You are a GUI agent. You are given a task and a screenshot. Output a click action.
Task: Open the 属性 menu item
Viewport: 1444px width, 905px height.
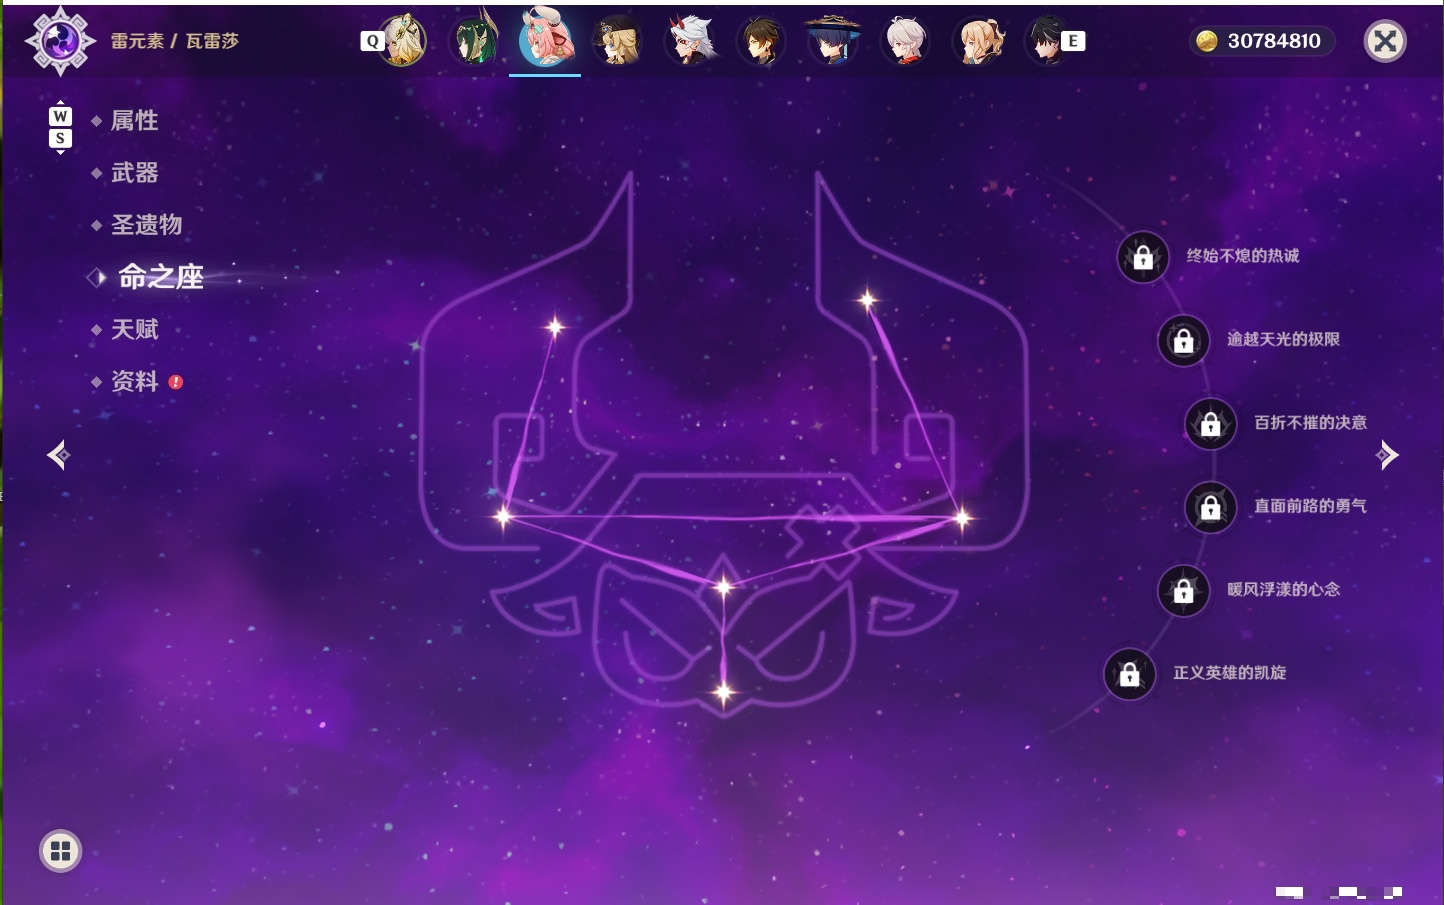pos(135,121)
